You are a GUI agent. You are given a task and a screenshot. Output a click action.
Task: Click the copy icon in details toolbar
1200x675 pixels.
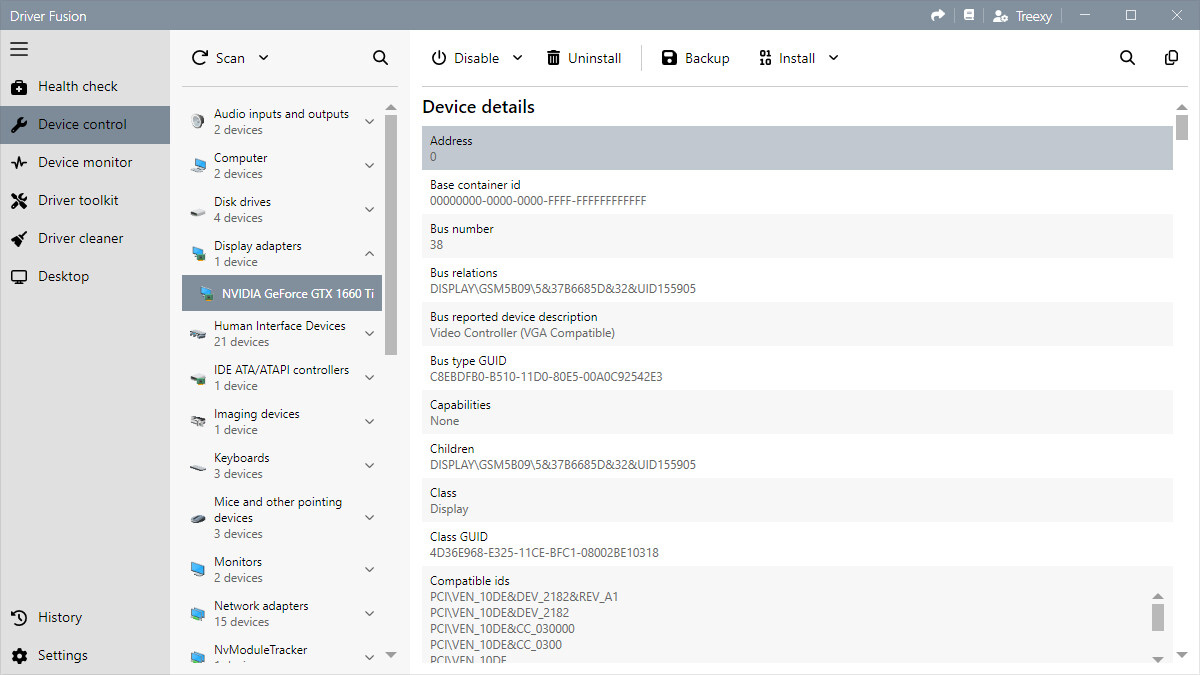click(x=1171, y=58)
